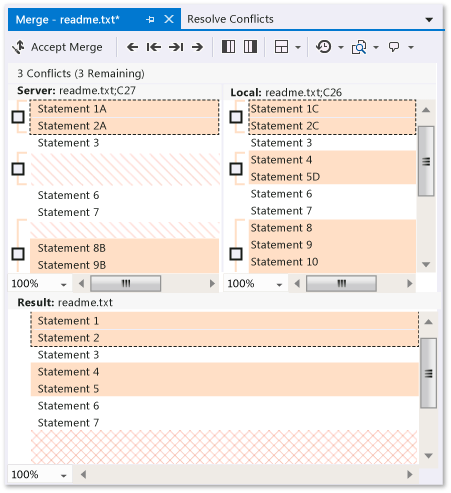Select 'Statement 2A' line in Server pane
The width and height of the screenshot is (451, 493).
[125, 126]
